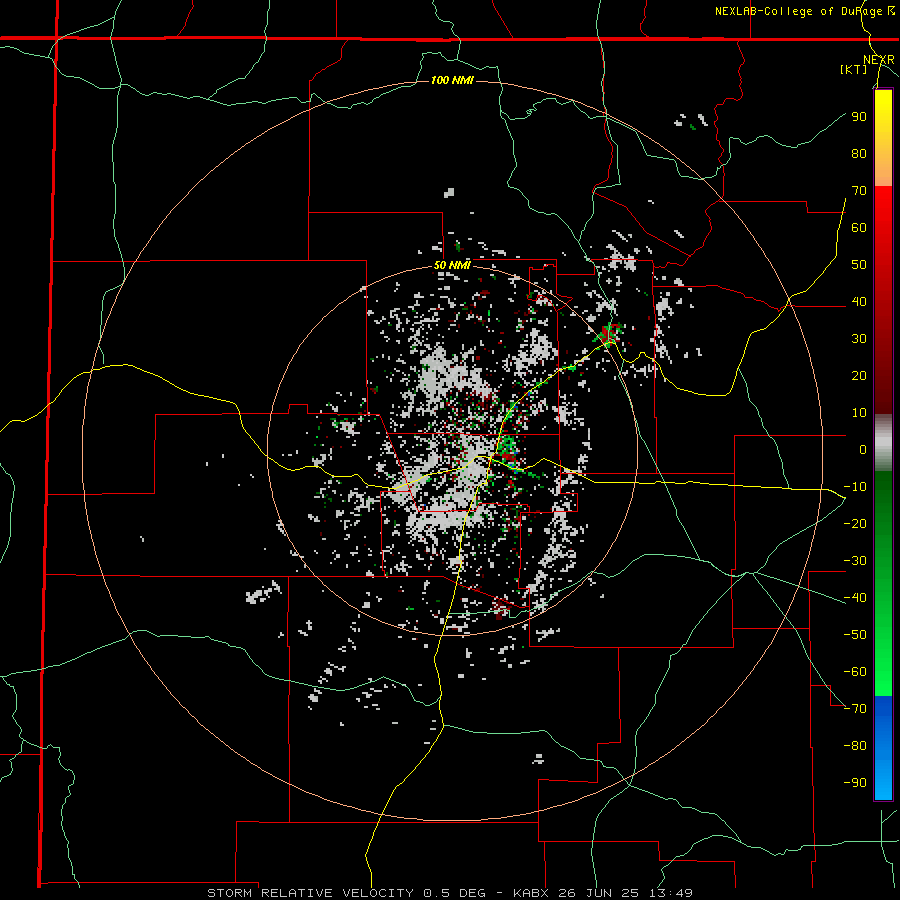Click the 70 value on the velocity scale

(x=859, y=191)
